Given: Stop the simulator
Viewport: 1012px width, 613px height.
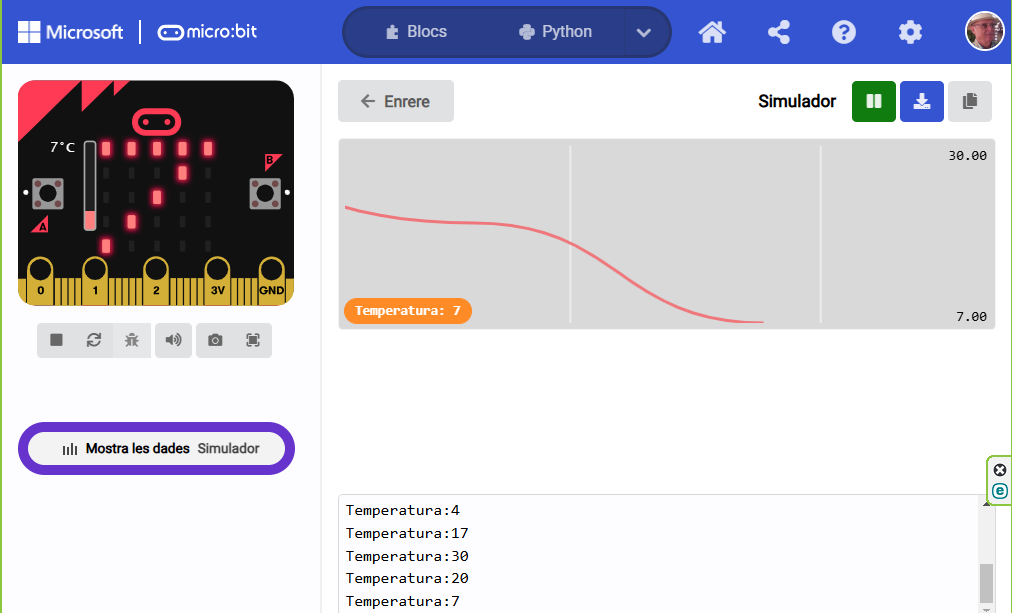Looking at the screenshot, I should tap(56, 340).
